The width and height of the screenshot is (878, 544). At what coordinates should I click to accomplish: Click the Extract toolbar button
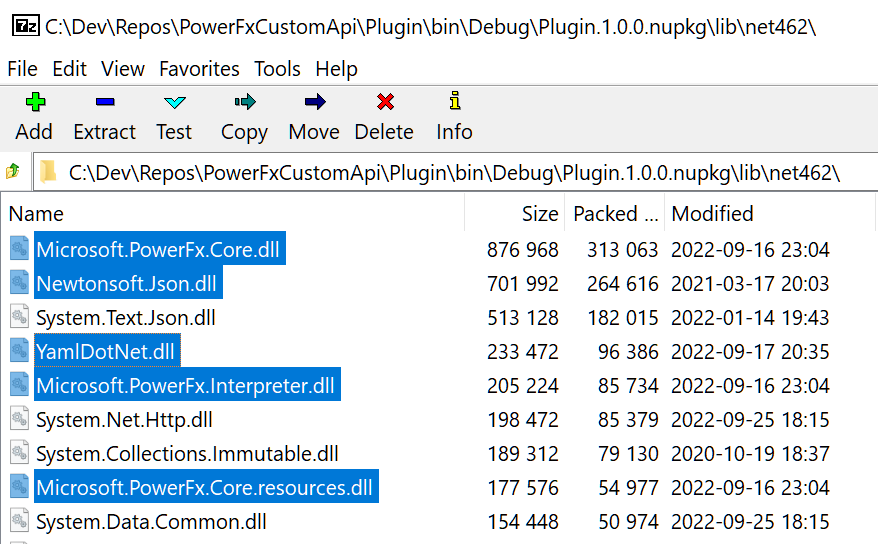click(105, 118)
